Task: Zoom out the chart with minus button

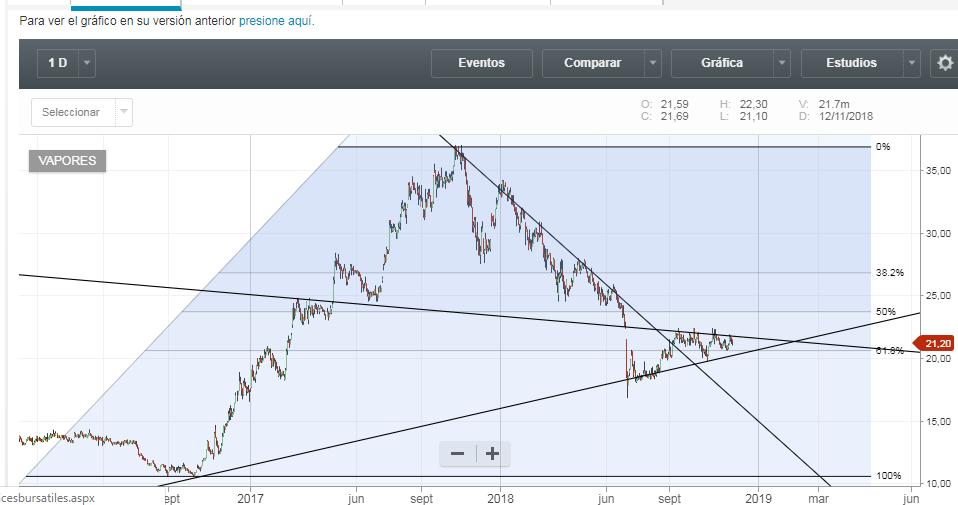Action: 458,454
